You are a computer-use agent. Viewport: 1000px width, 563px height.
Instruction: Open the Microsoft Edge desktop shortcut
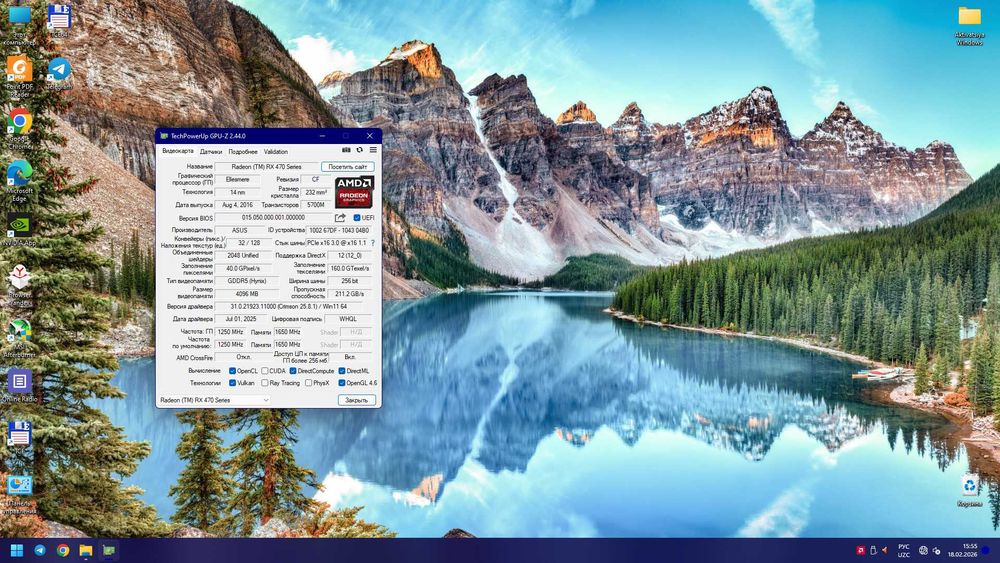(x=19, y=180)
